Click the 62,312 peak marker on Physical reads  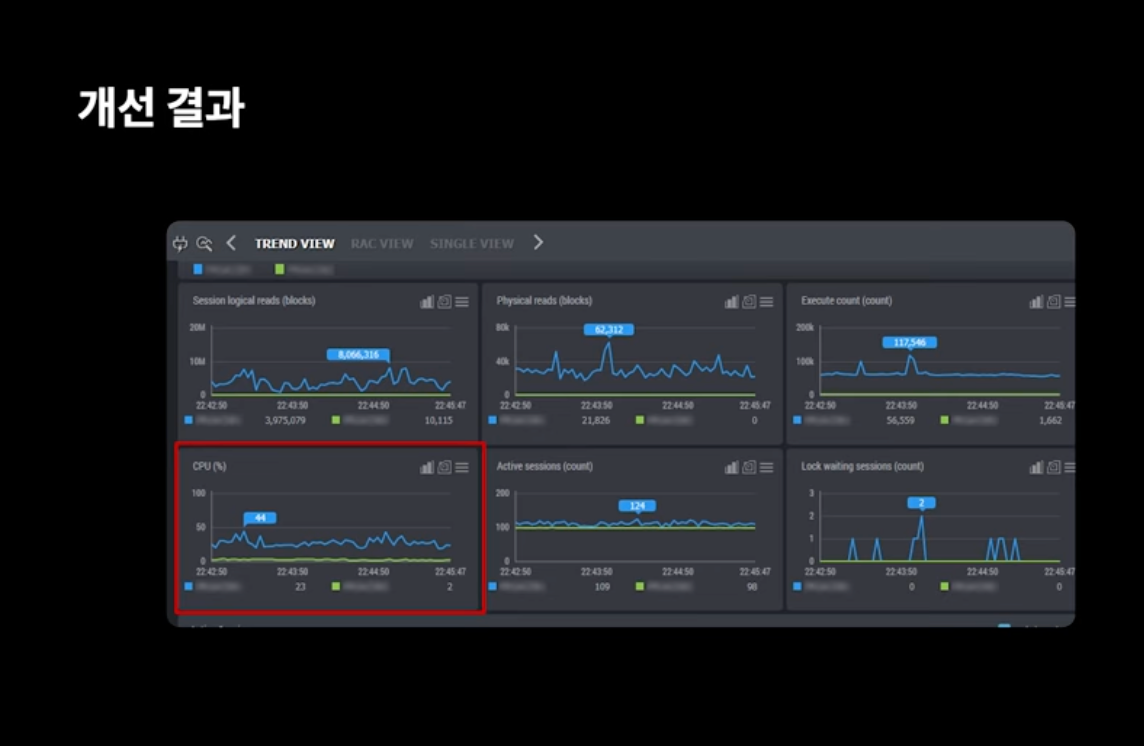(x=608, y=330)
